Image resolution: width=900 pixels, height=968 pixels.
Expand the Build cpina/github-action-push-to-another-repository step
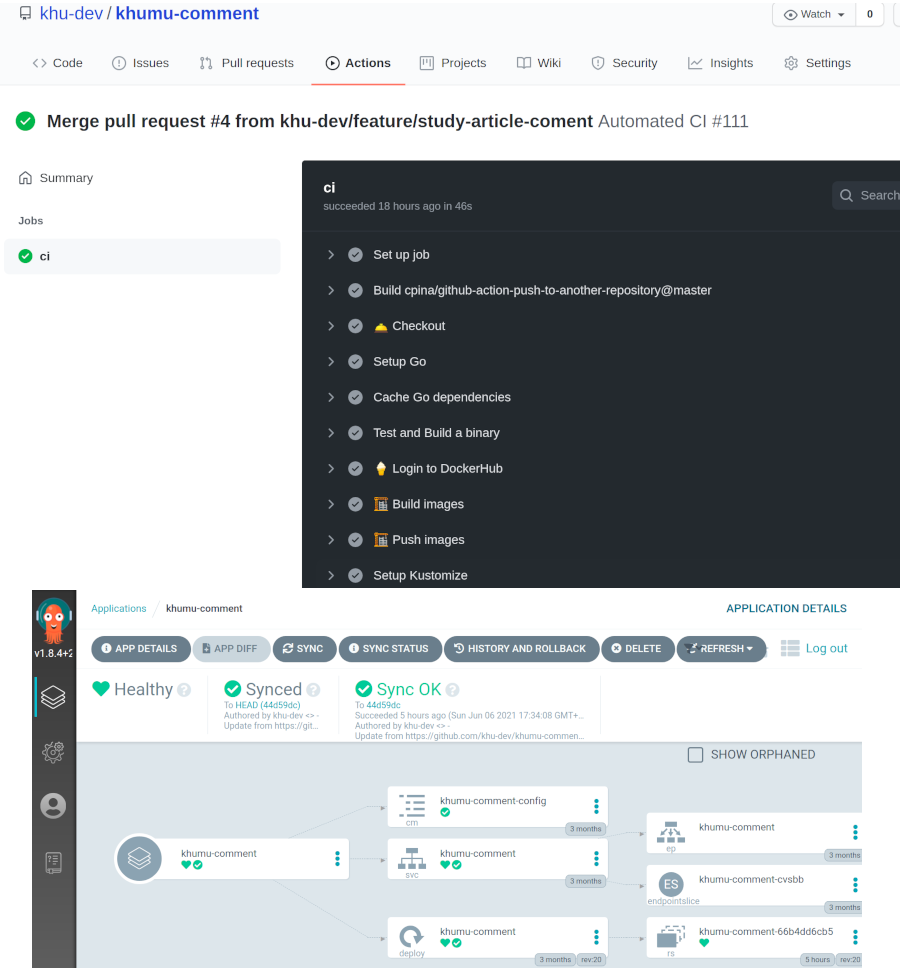[331, 290]
